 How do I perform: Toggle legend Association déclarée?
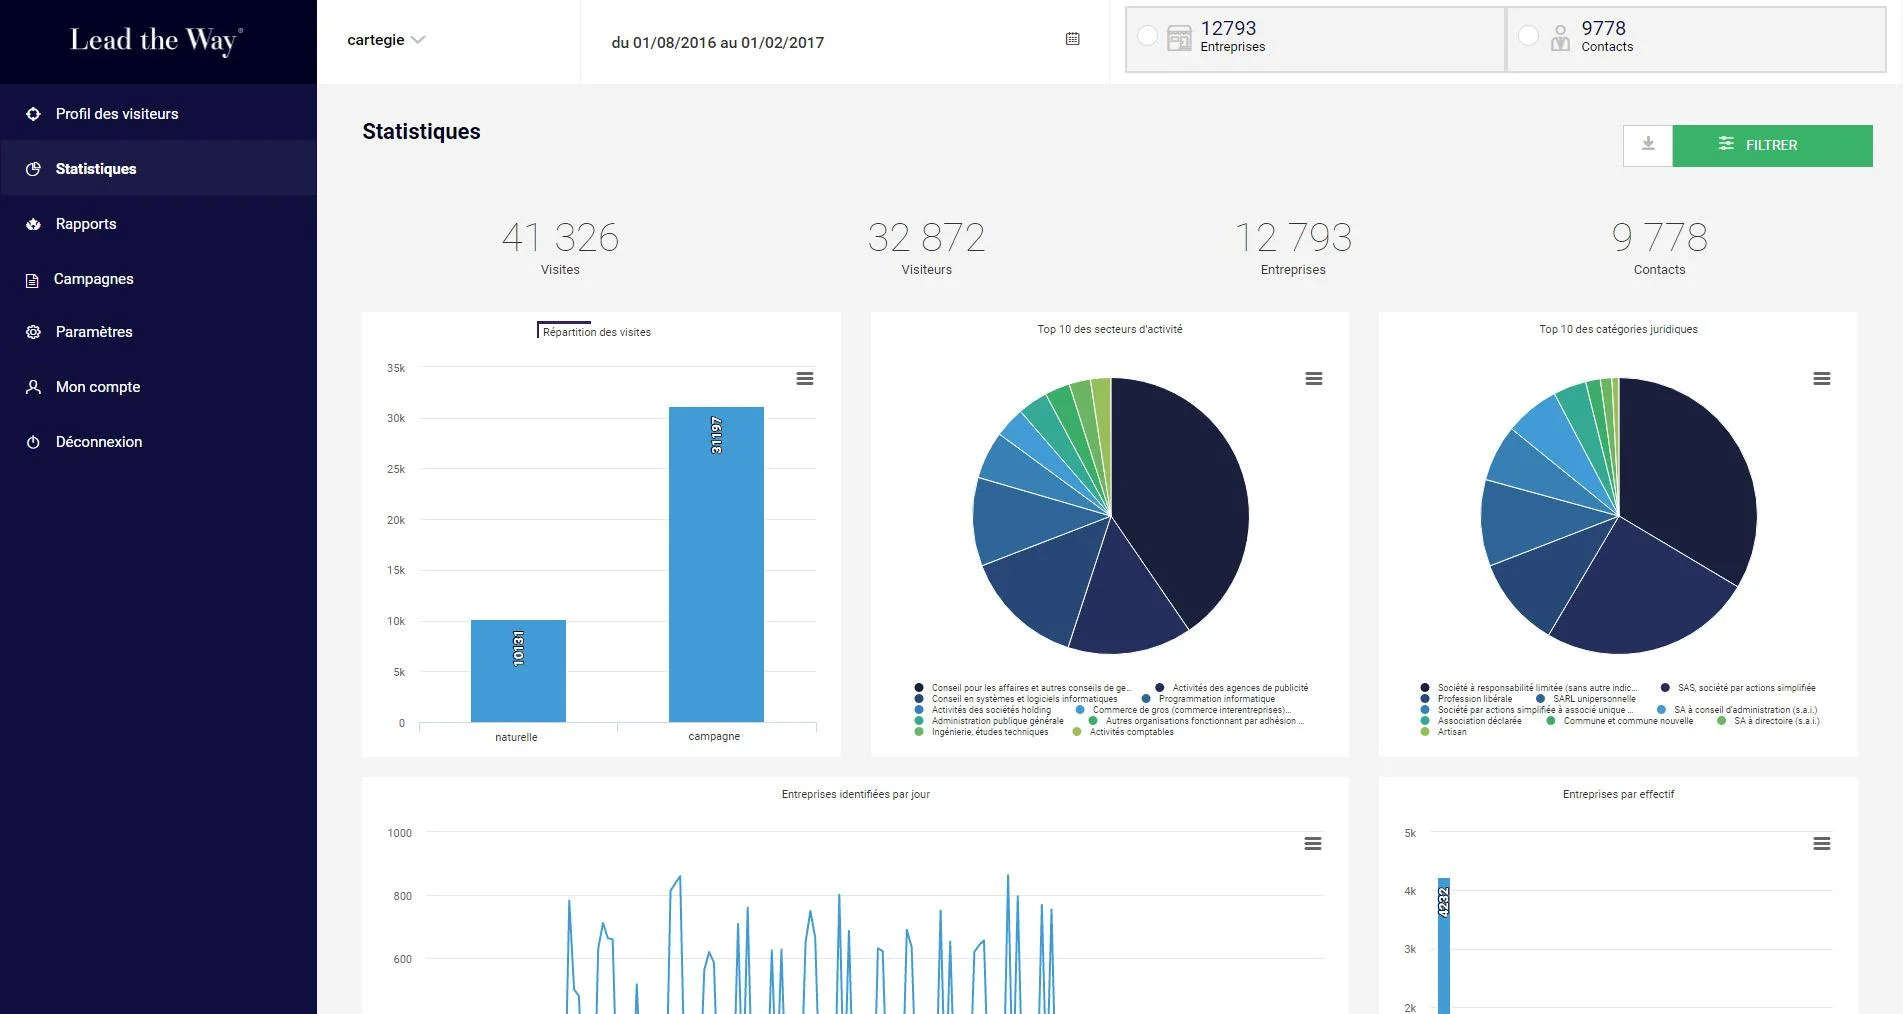1471,721
